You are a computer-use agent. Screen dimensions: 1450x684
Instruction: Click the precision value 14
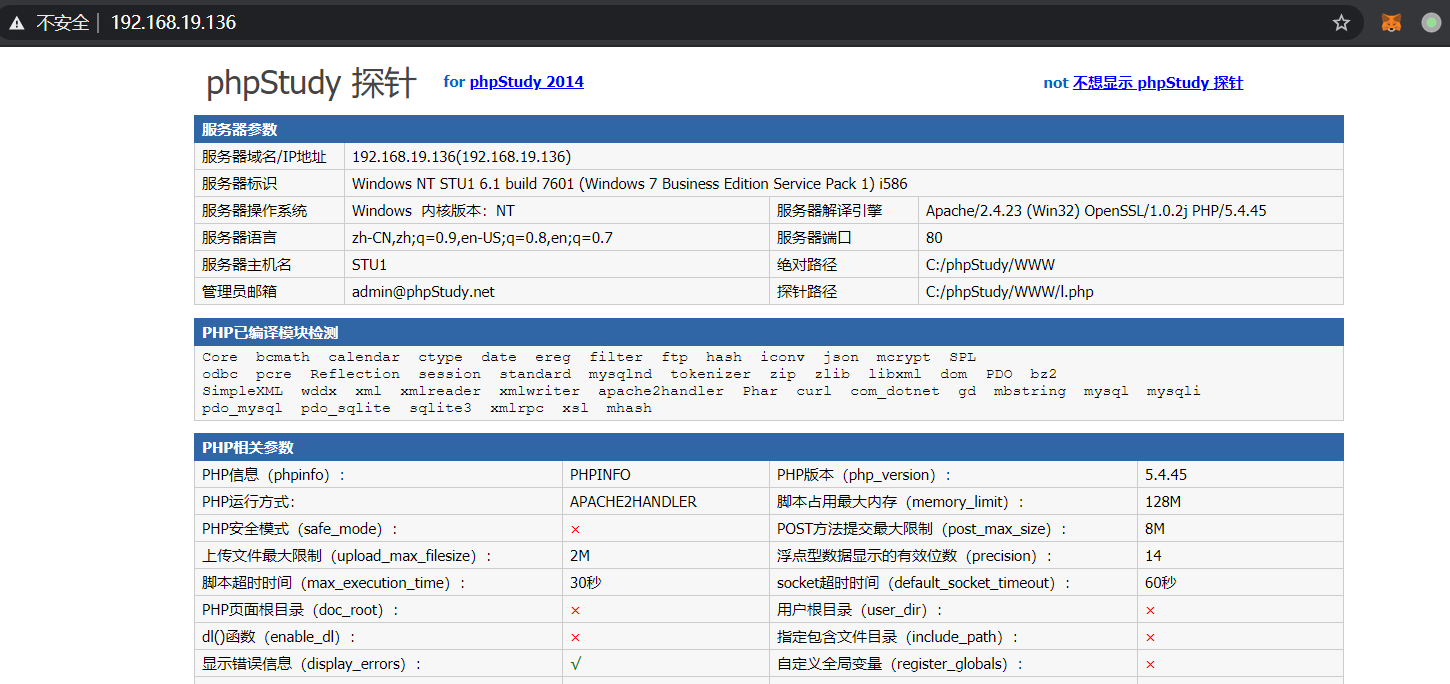pos(1153,556)
